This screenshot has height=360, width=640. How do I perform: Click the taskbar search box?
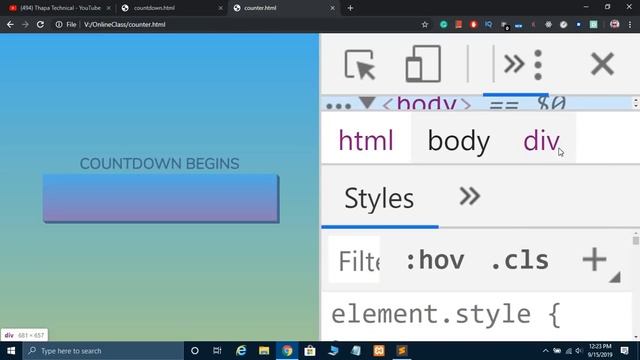103,351
